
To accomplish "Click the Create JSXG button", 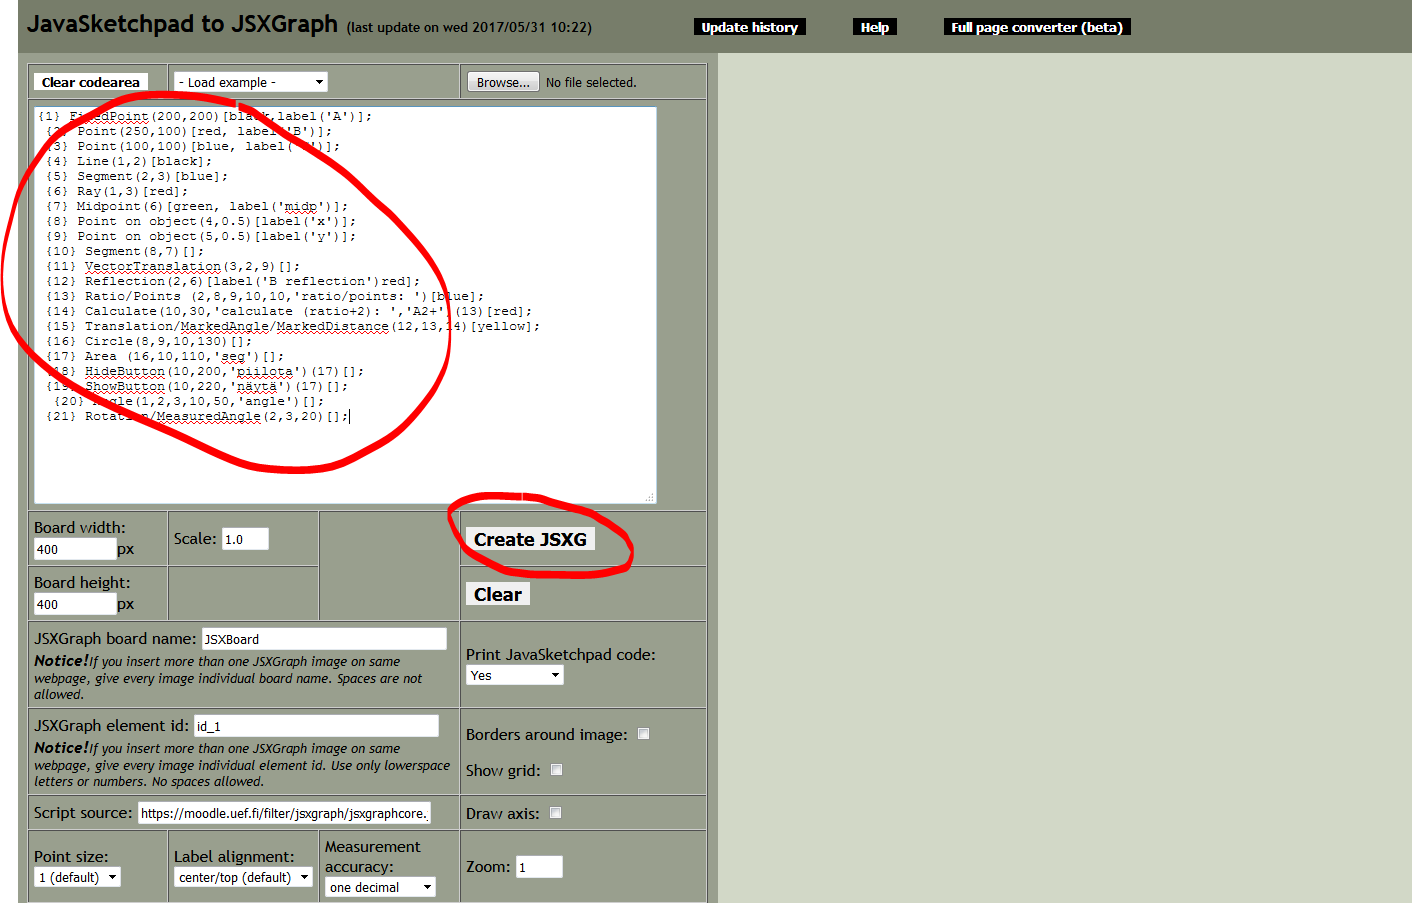I will [x=530, y=539].
